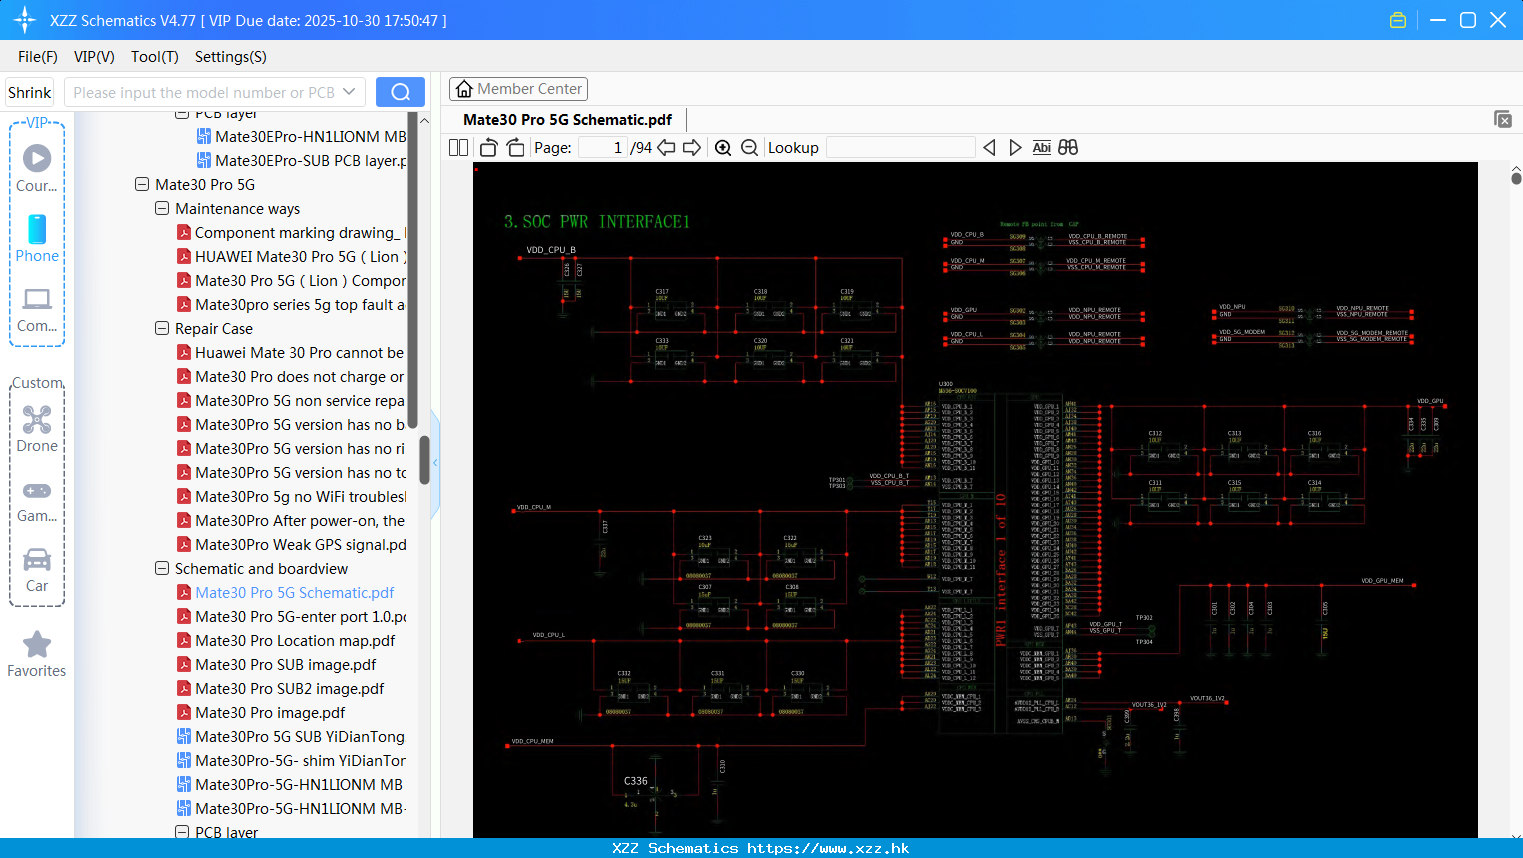1523x858 pixels.
Task: Open Mate30Pro After power-on case
Action: coord(291,520)
